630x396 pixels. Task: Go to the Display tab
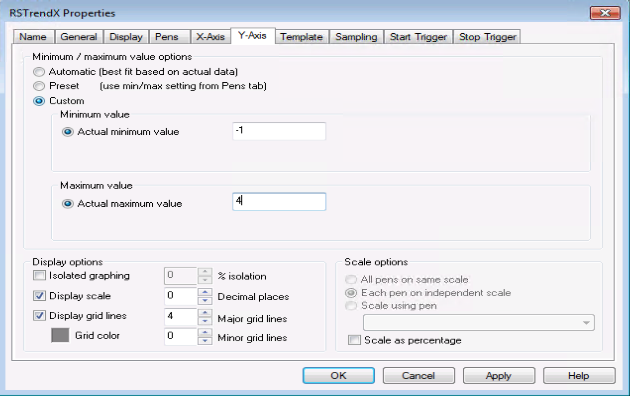click(126, 37)
